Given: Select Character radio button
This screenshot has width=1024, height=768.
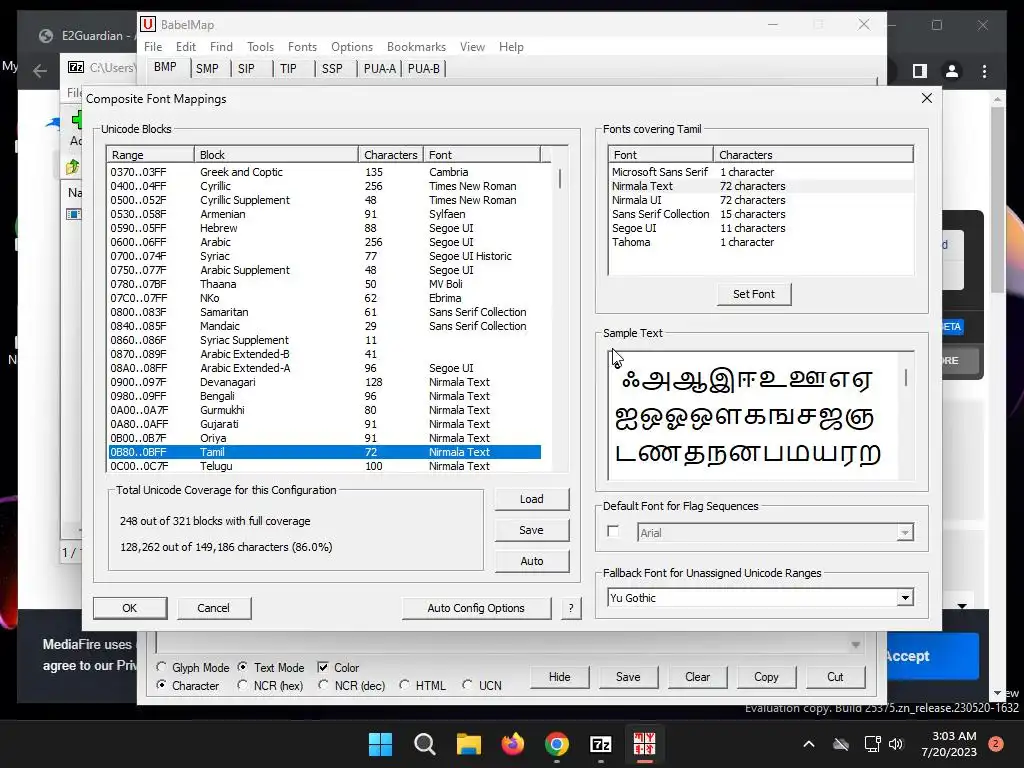Looking at the screenshot, I should pos(161,685).
